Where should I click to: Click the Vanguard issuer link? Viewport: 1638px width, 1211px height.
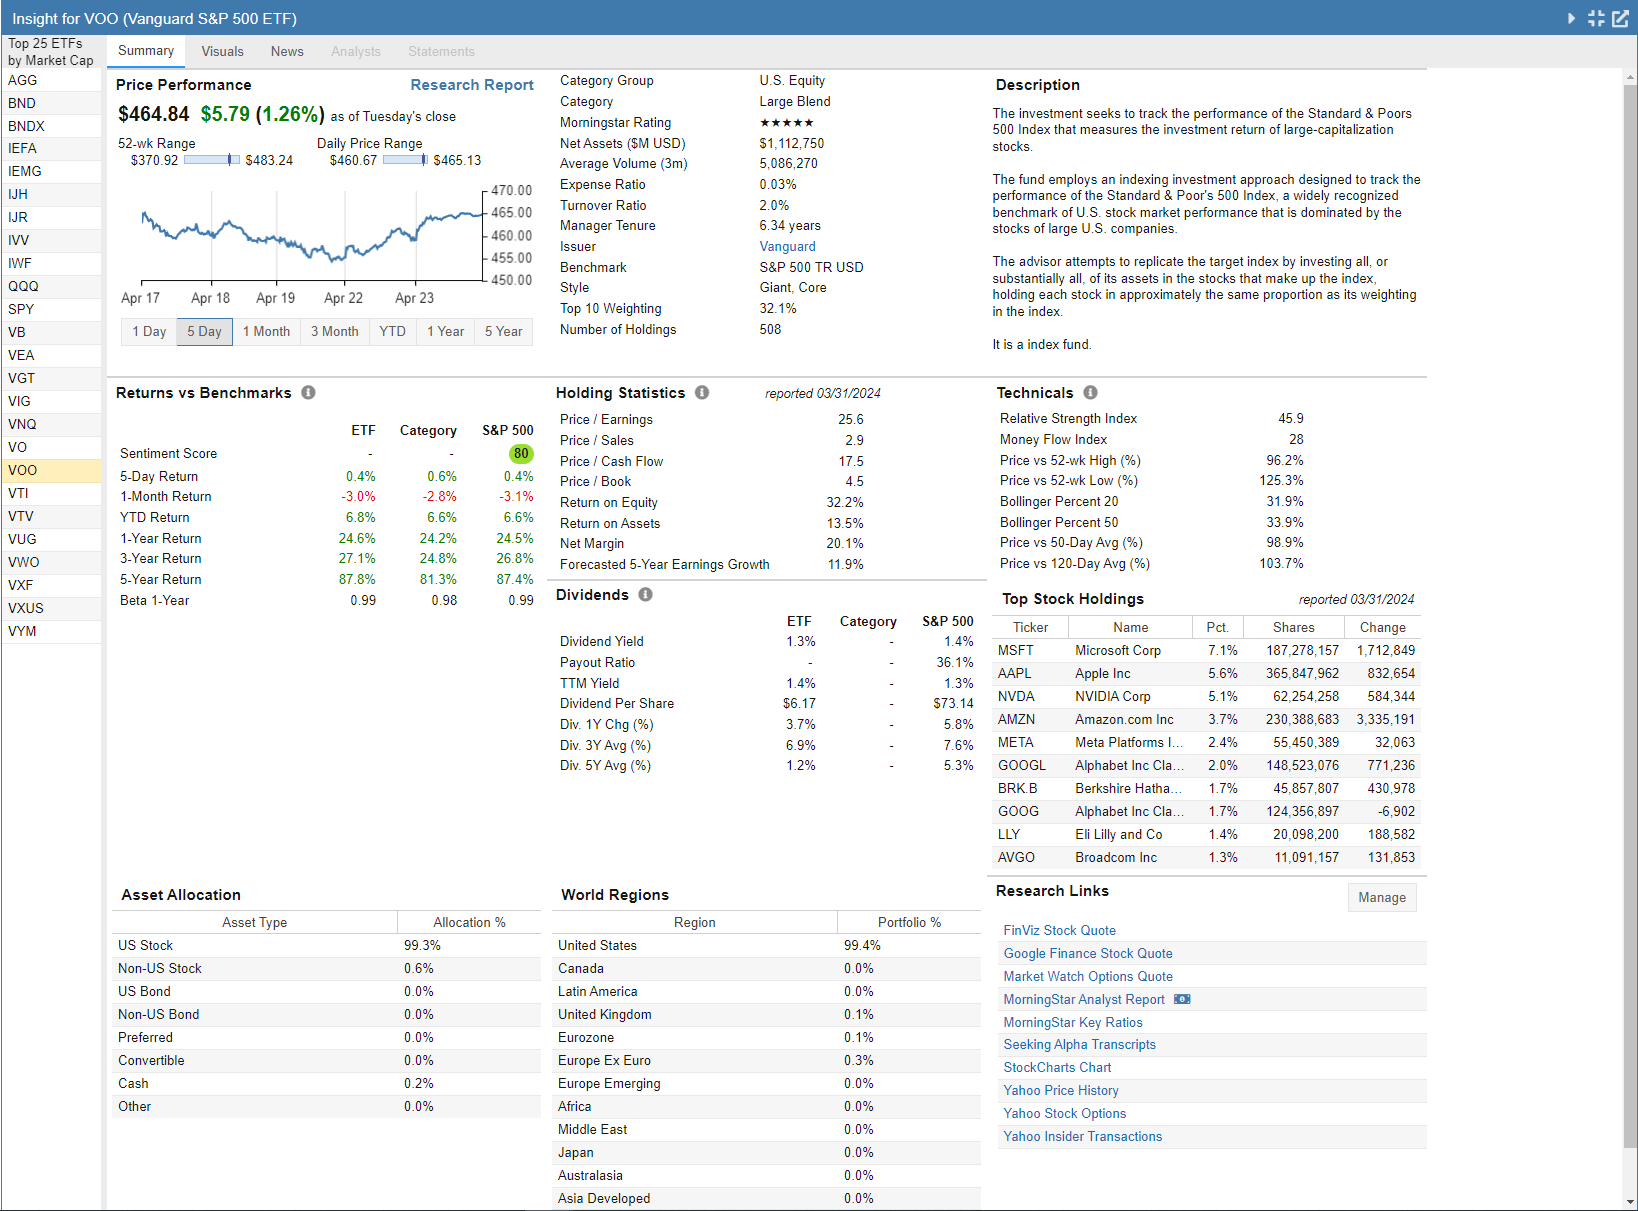(x=787, y=247)
